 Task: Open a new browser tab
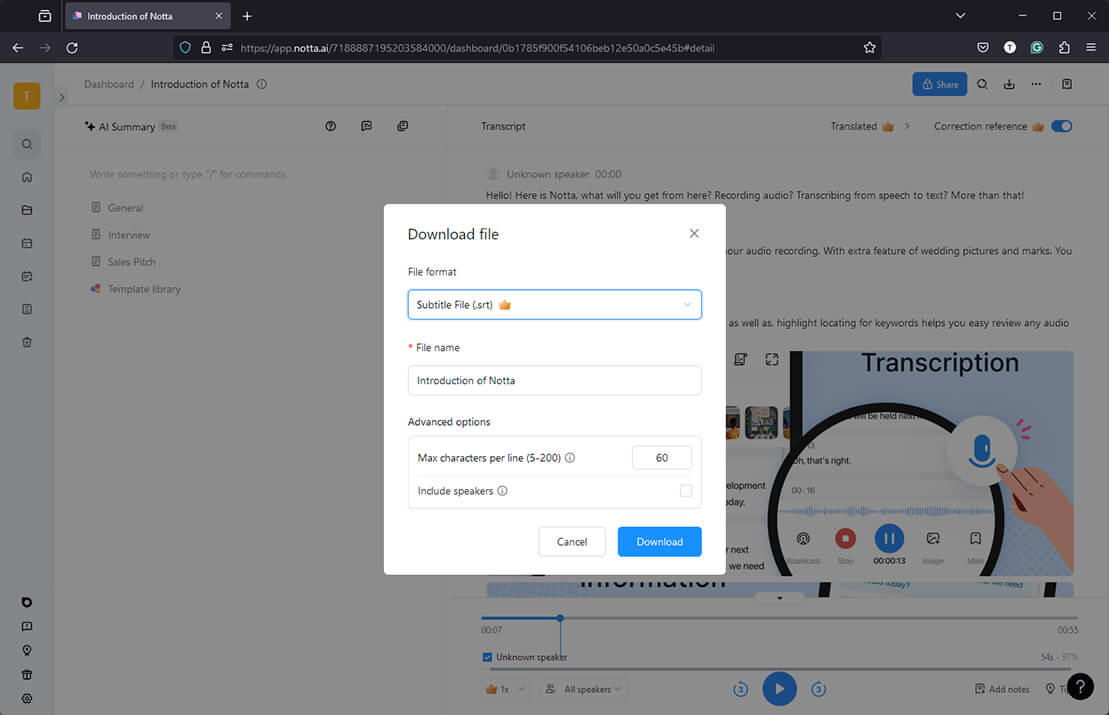click(247, 16)
